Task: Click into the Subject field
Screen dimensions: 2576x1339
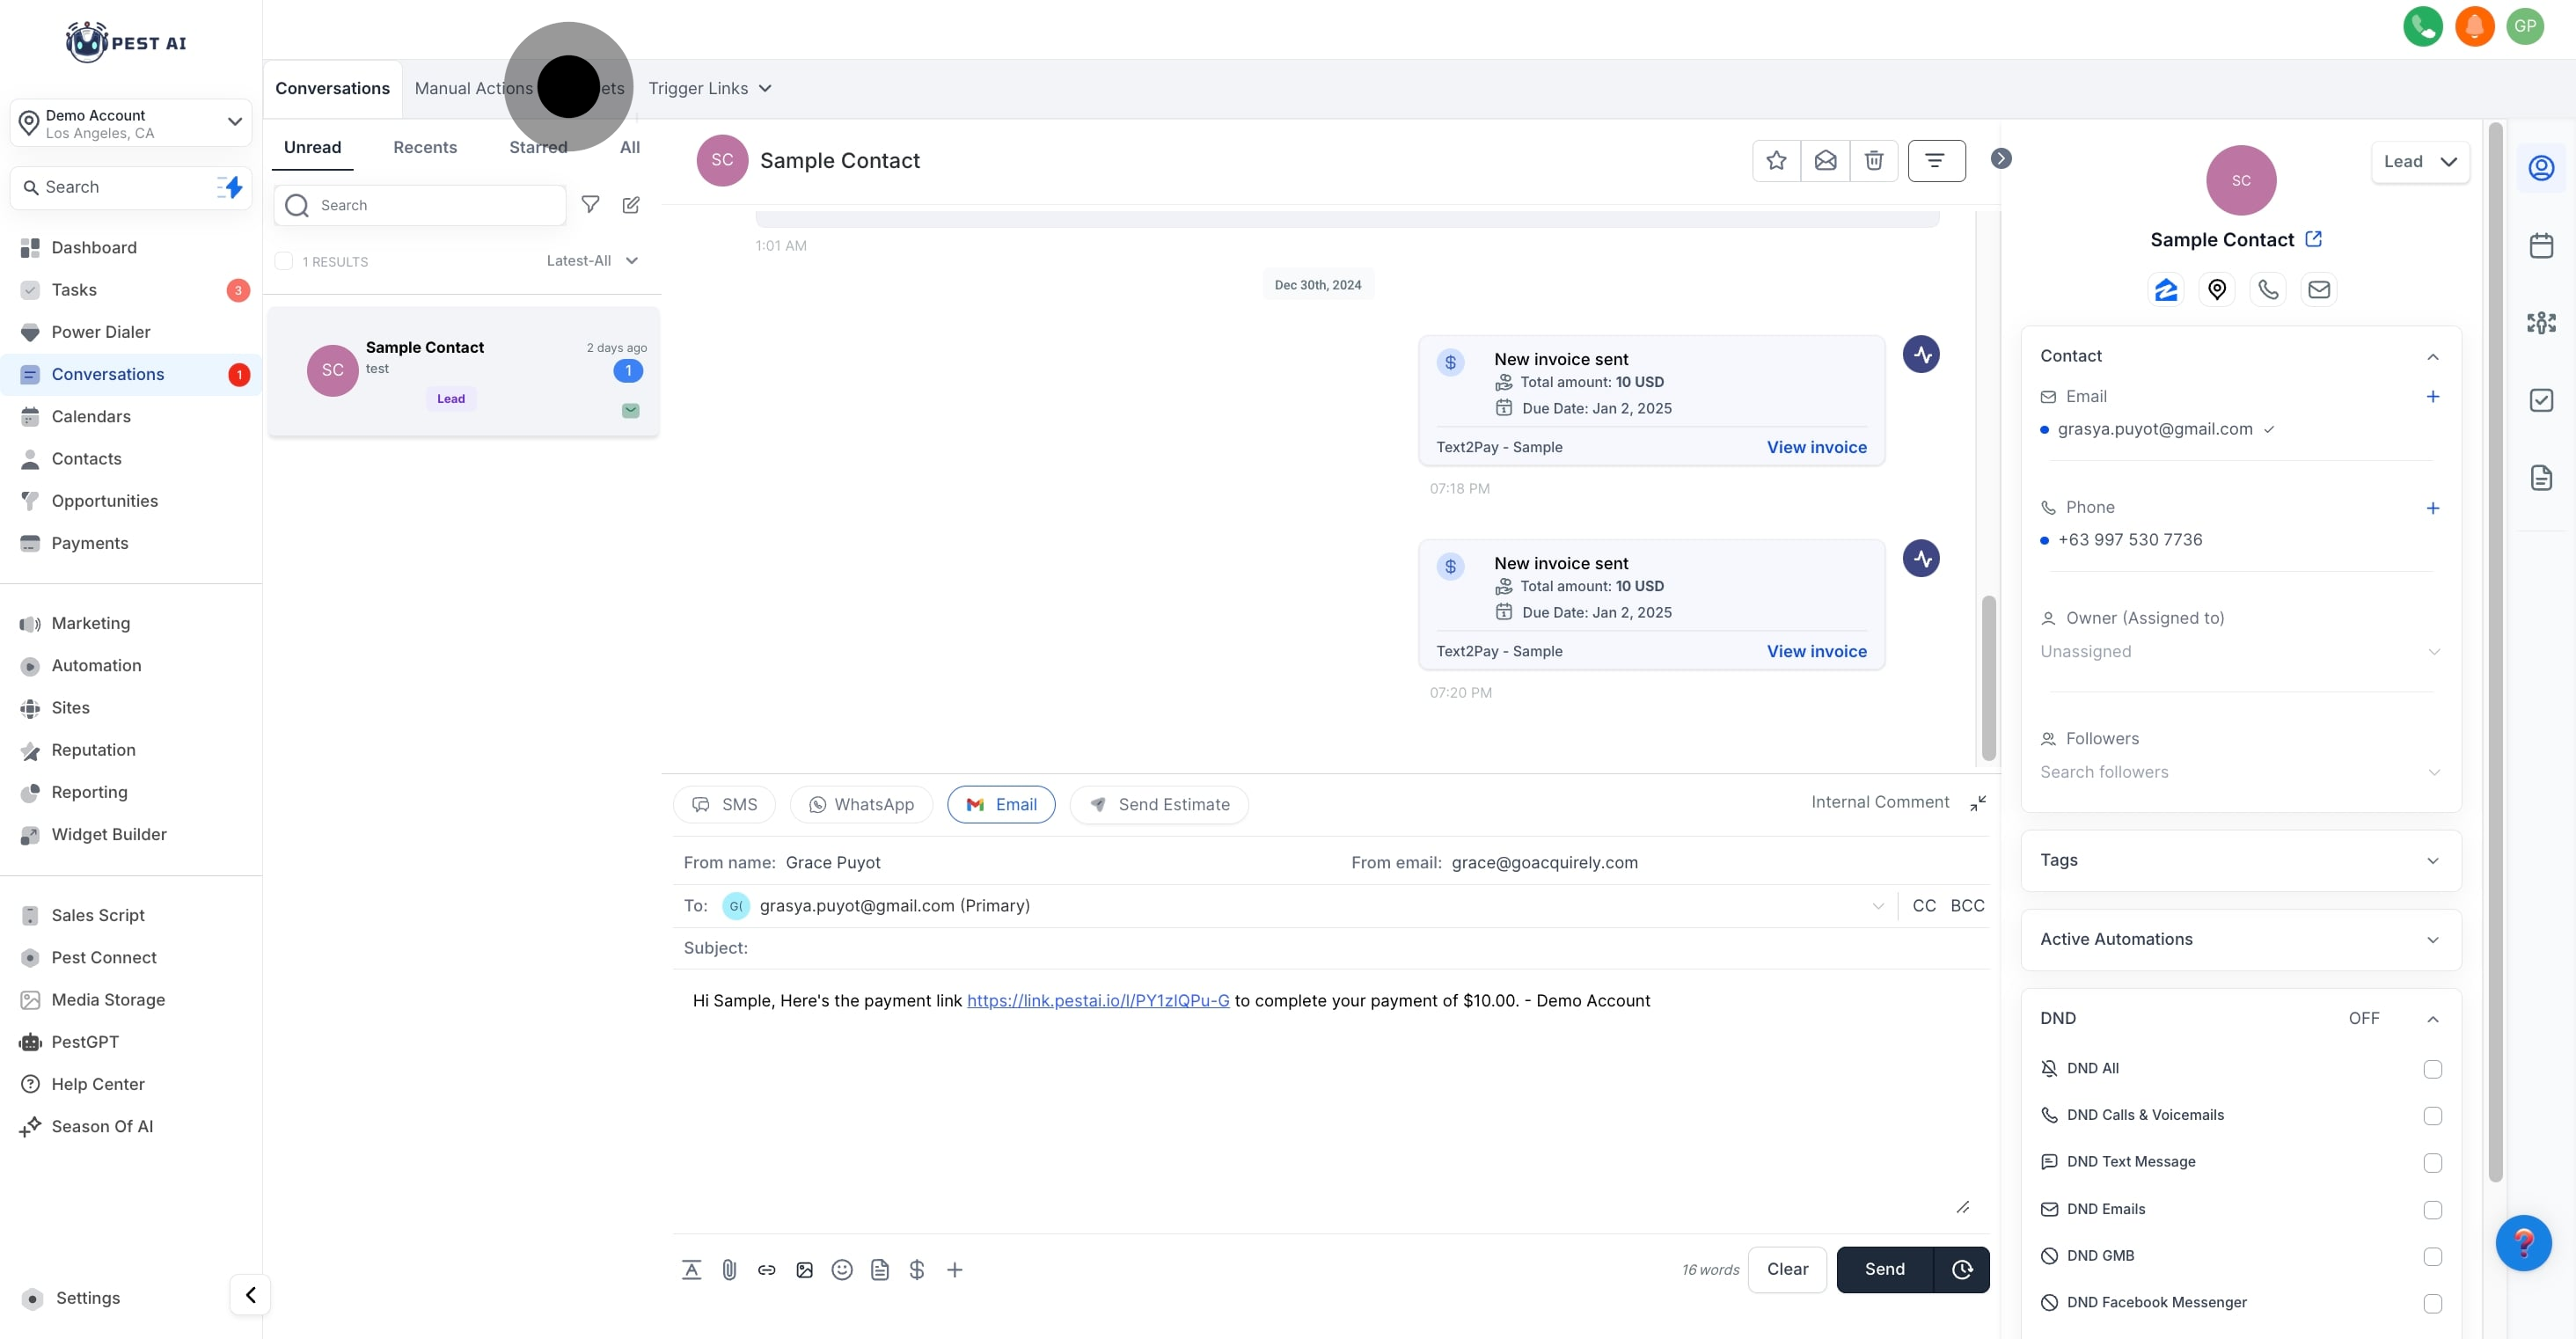Action: 1300,947
